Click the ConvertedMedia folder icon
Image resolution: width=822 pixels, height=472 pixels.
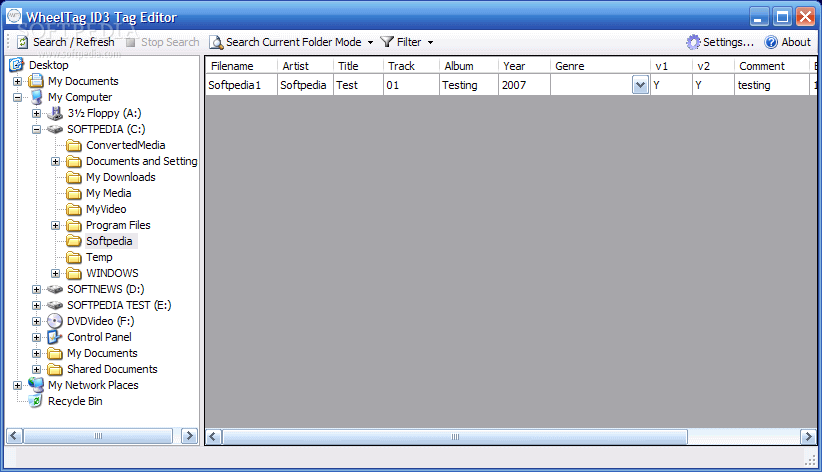[74, 145]
